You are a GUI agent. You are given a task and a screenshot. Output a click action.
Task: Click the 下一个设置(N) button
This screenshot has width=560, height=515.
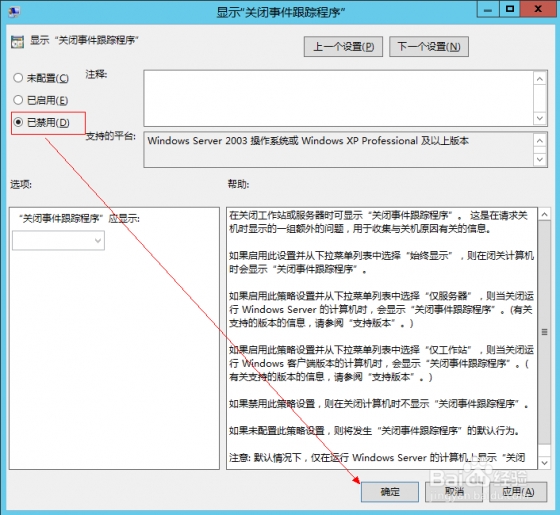(x=429, y=46)
